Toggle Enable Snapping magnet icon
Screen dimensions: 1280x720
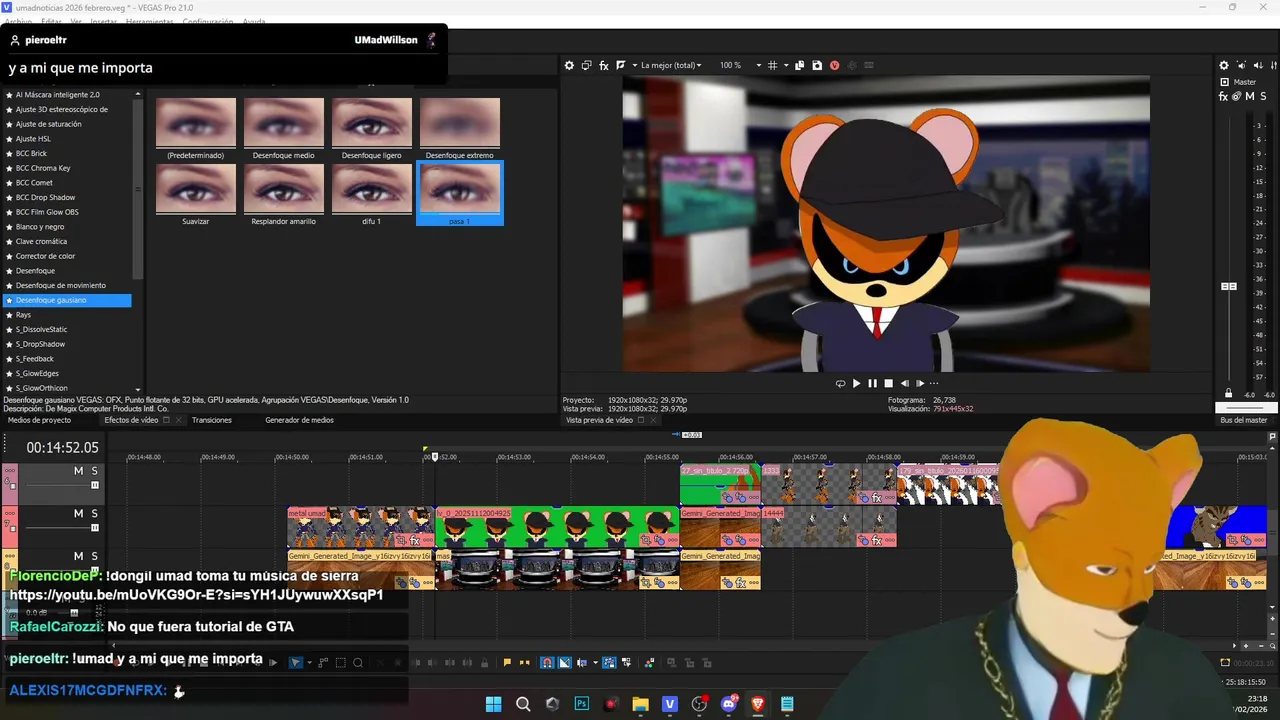pos(547,662)
